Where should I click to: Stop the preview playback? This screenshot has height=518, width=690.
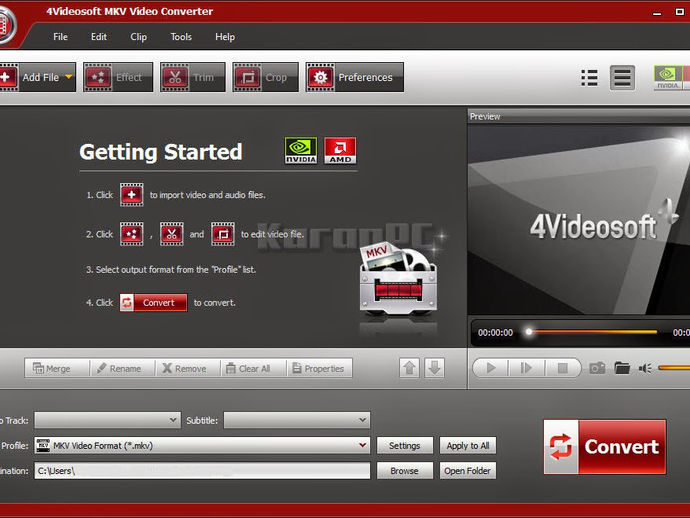tap(562, 368)
